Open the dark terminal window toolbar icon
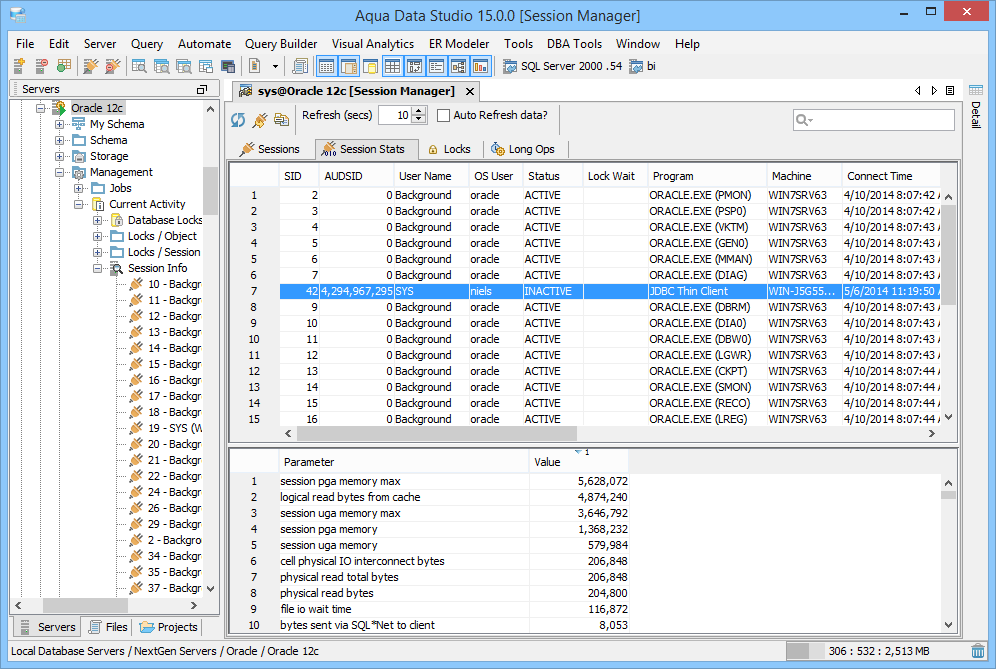996x669 pixels. coord(228,66)
